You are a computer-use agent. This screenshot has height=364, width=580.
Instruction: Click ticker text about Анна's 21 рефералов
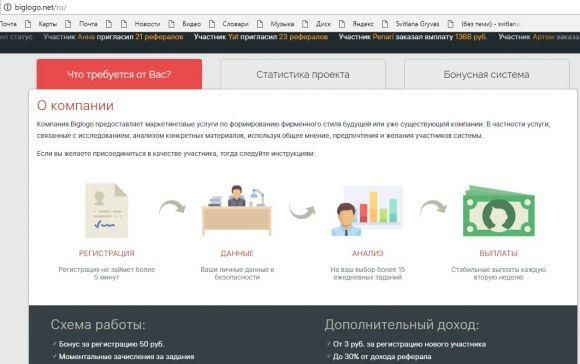point(113,37)
